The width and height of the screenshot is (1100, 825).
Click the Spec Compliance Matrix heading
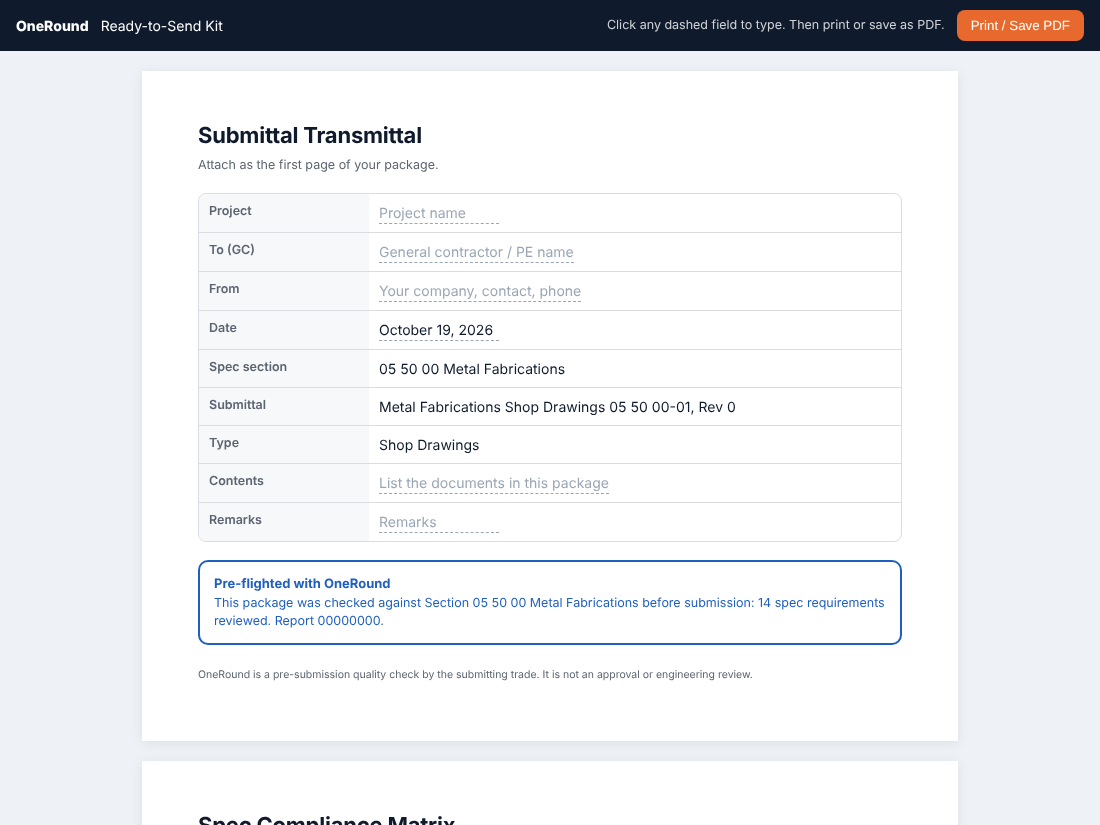click(326, 820)
